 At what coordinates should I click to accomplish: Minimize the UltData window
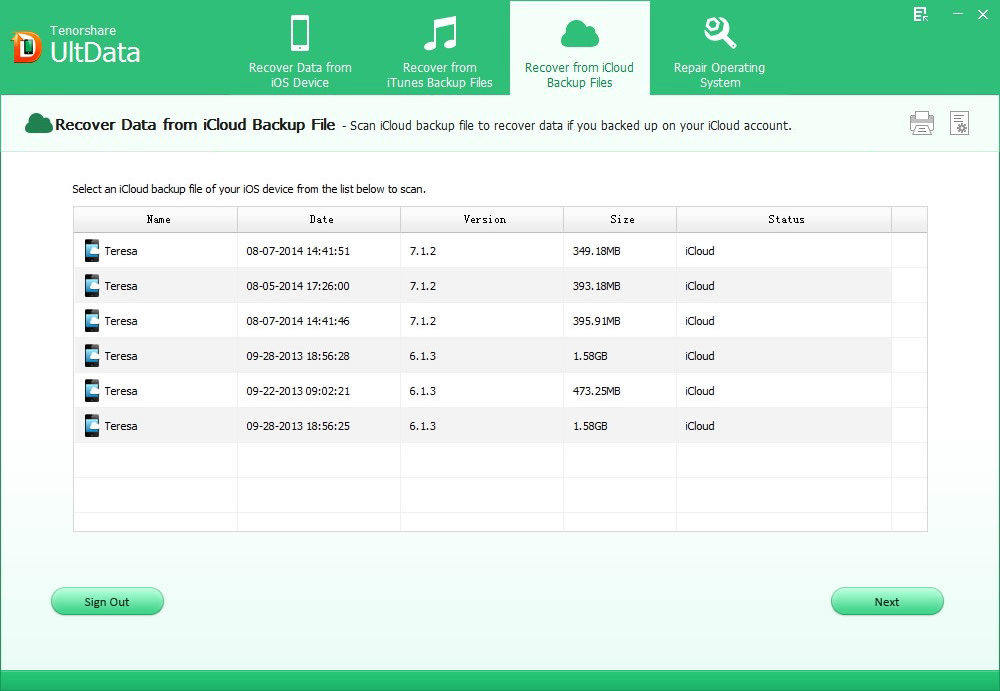pos(957,14)
